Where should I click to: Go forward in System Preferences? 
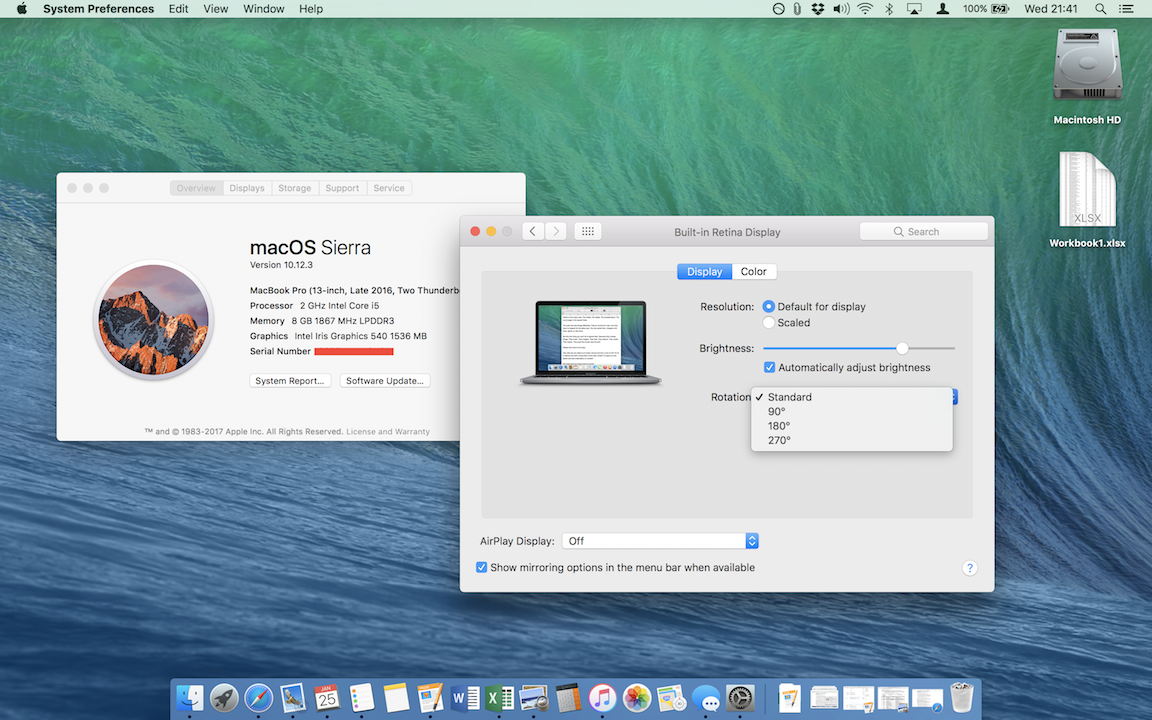pos(556,231)
